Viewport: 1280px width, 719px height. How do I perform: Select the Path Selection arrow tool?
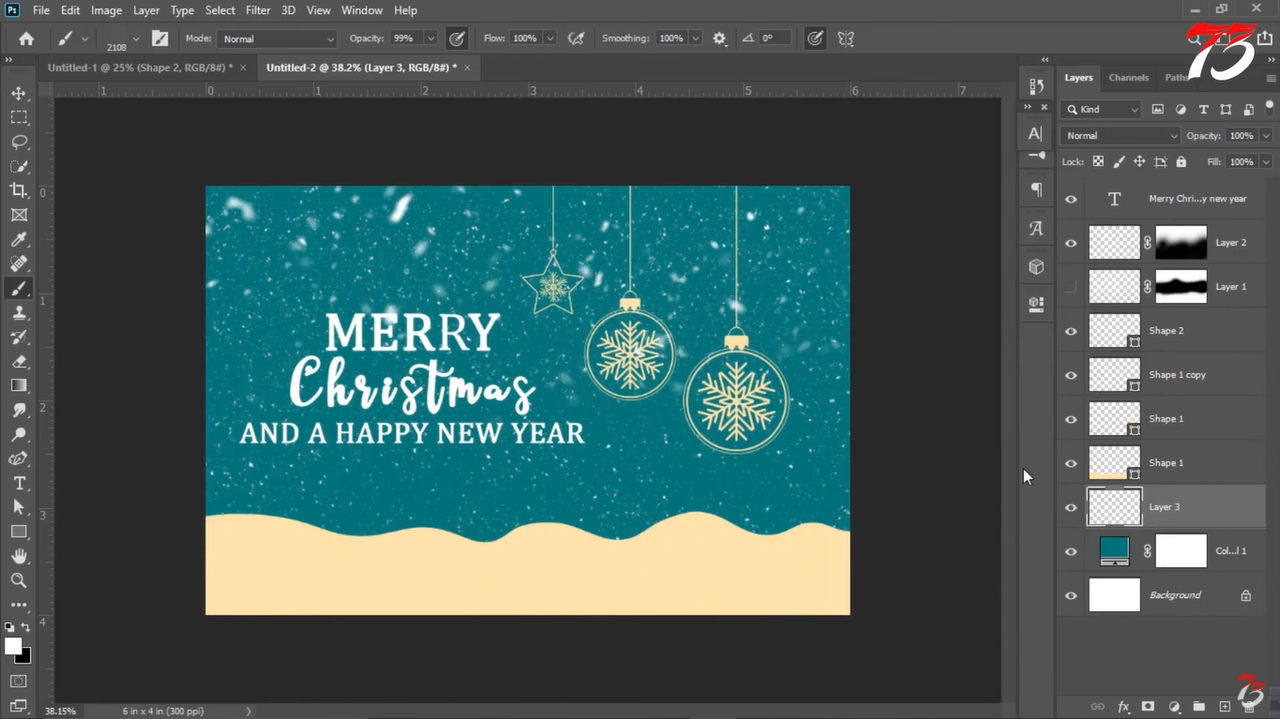click(x=19, y=507)
